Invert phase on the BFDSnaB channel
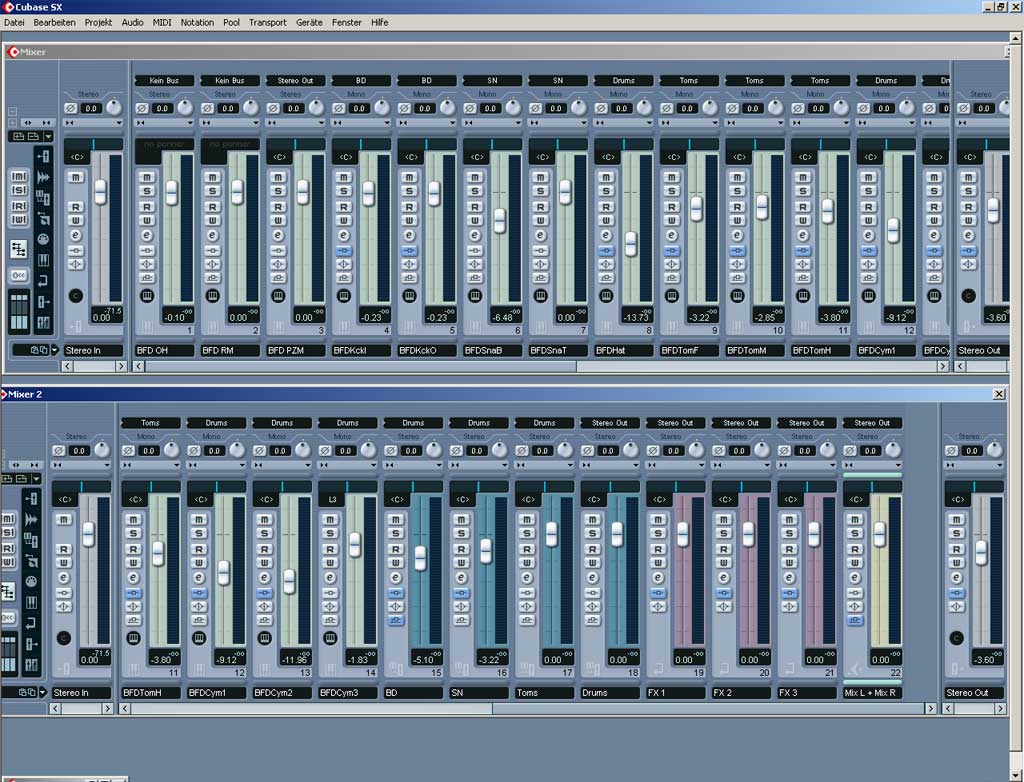The width and height of the screenshot is (1024, 782). pyautogui.click(x=470, y=108)
